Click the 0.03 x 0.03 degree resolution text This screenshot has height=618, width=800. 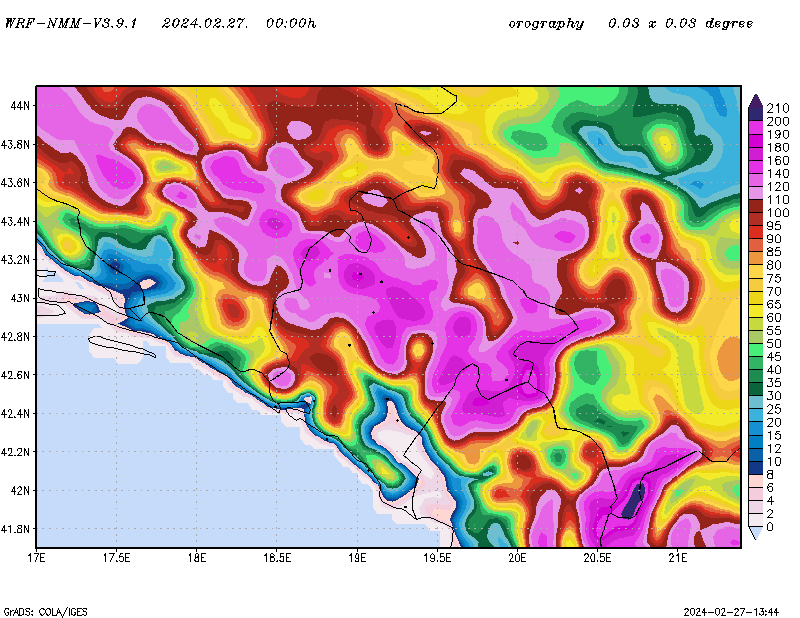[x=681, y=23]
